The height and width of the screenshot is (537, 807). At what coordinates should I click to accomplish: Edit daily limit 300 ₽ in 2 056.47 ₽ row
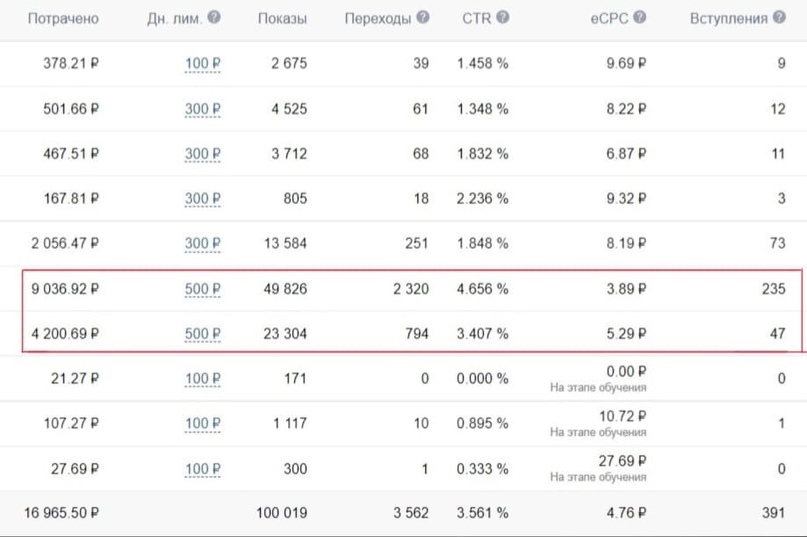[203, 244]
